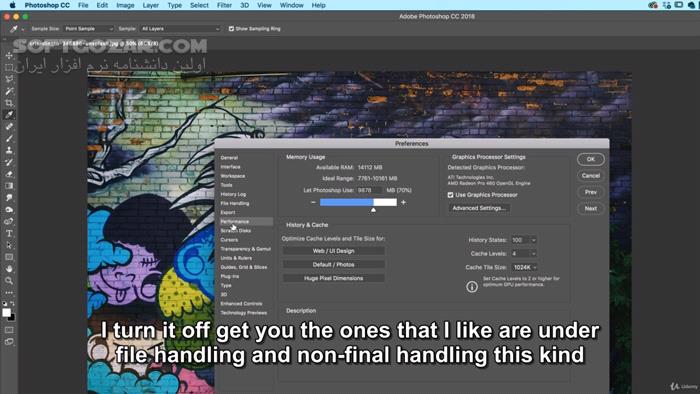This screenshot has height=394, width=700.
Task: Select the Pen tool
Action: 9,221
